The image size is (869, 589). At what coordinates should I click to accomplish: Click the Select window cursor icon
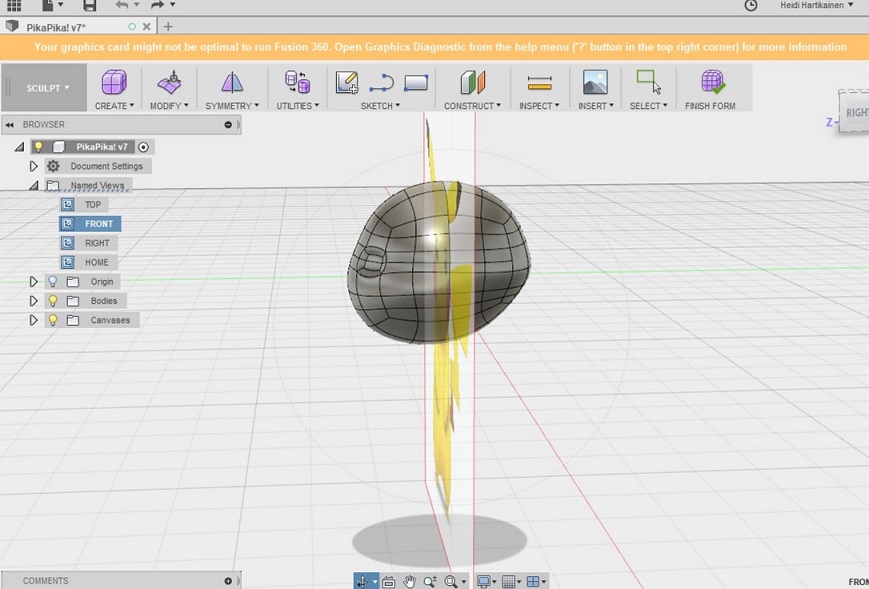click(648, 82)
